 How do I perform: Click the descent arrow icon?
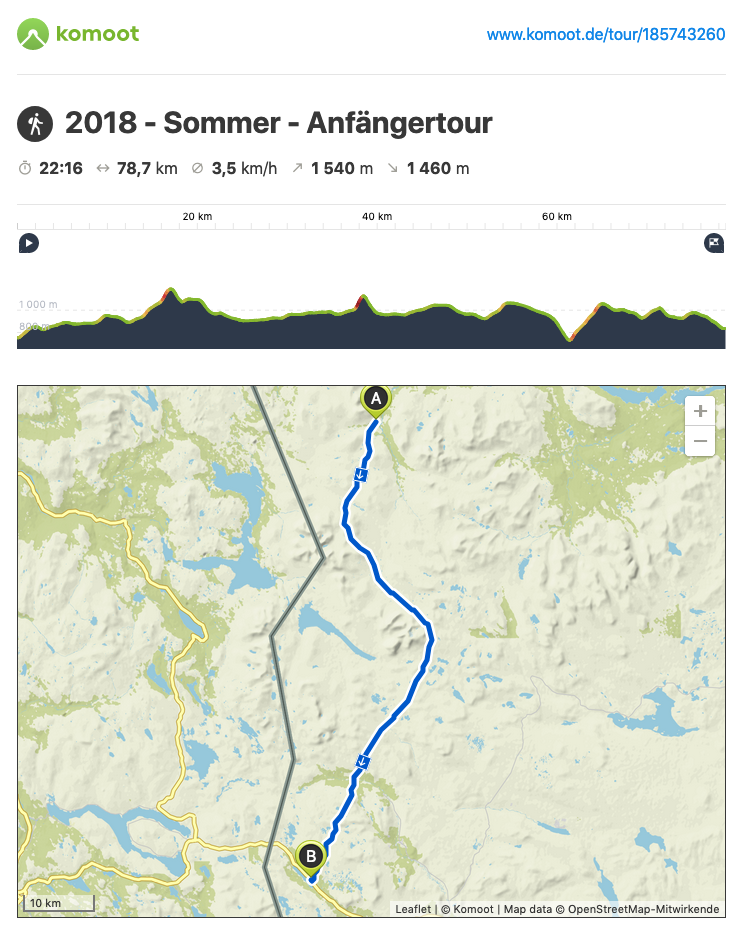pyautogui.click(x=393, y=168)
